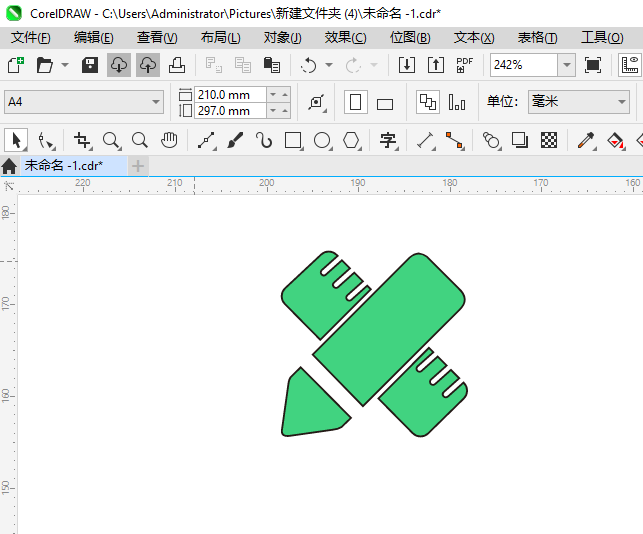
Task: Click the page height field 297.0 mm
Action: 230,111
